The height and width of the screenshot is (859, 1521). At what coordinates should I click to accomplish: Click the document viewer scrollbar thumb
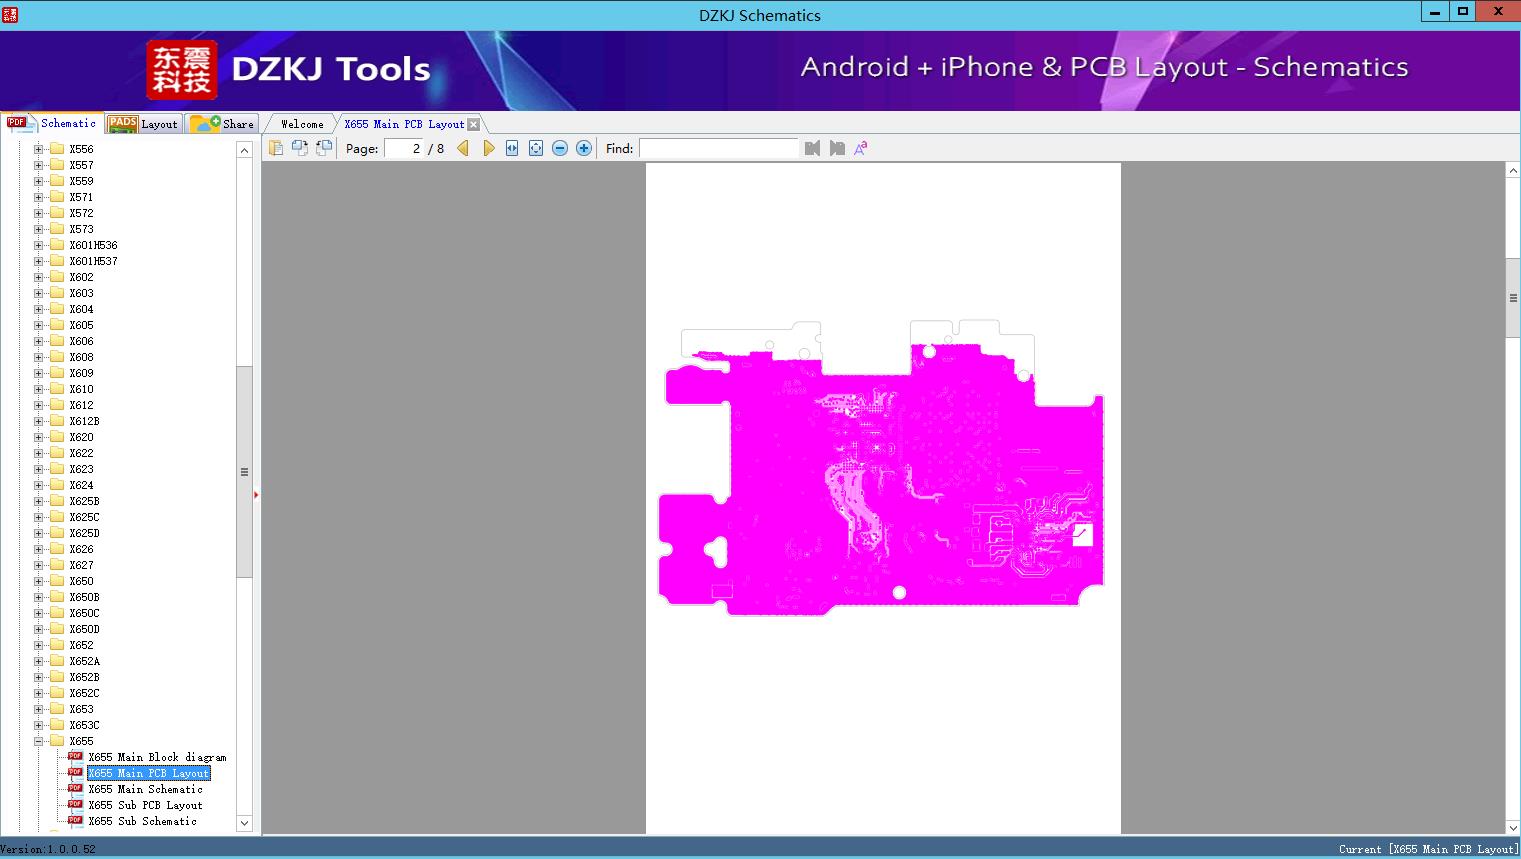(x=1513, y=297)
